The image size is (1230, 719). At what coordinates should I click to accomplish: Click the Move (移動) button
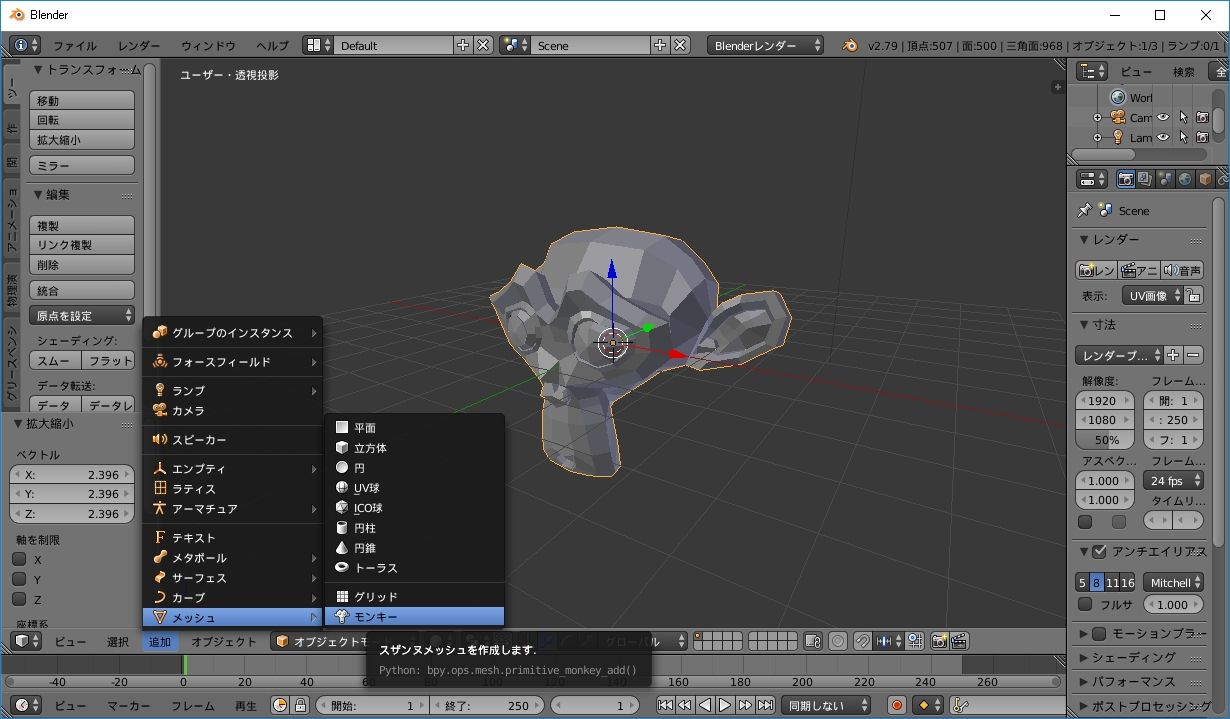82,101
